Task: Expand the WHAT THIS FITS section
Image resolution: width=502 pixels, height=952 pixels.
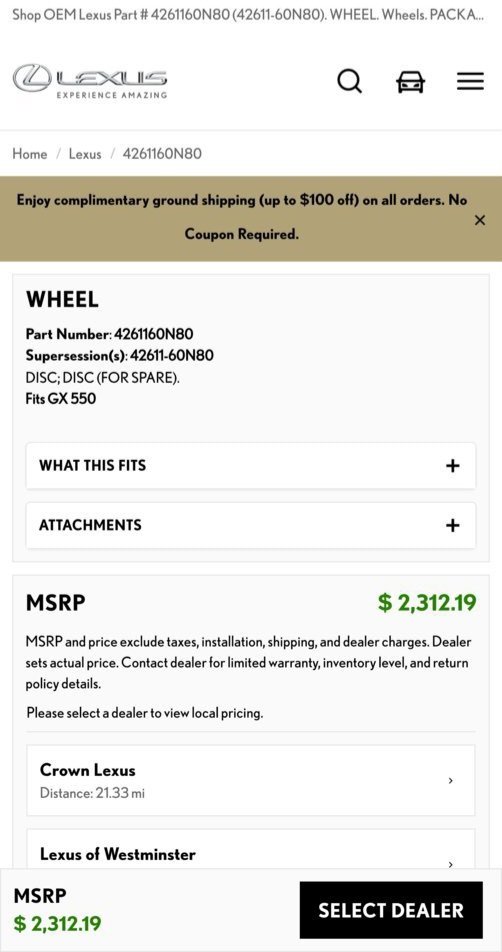Action: [x=251, y=466]
